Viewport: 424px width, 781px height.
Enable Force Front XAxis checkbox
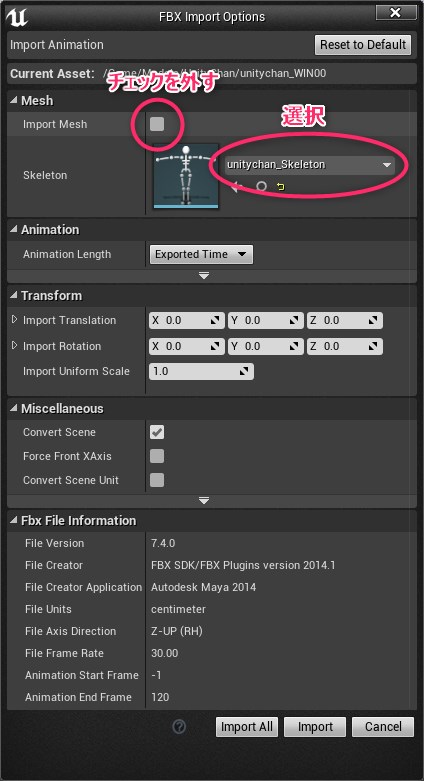point(157,456)
